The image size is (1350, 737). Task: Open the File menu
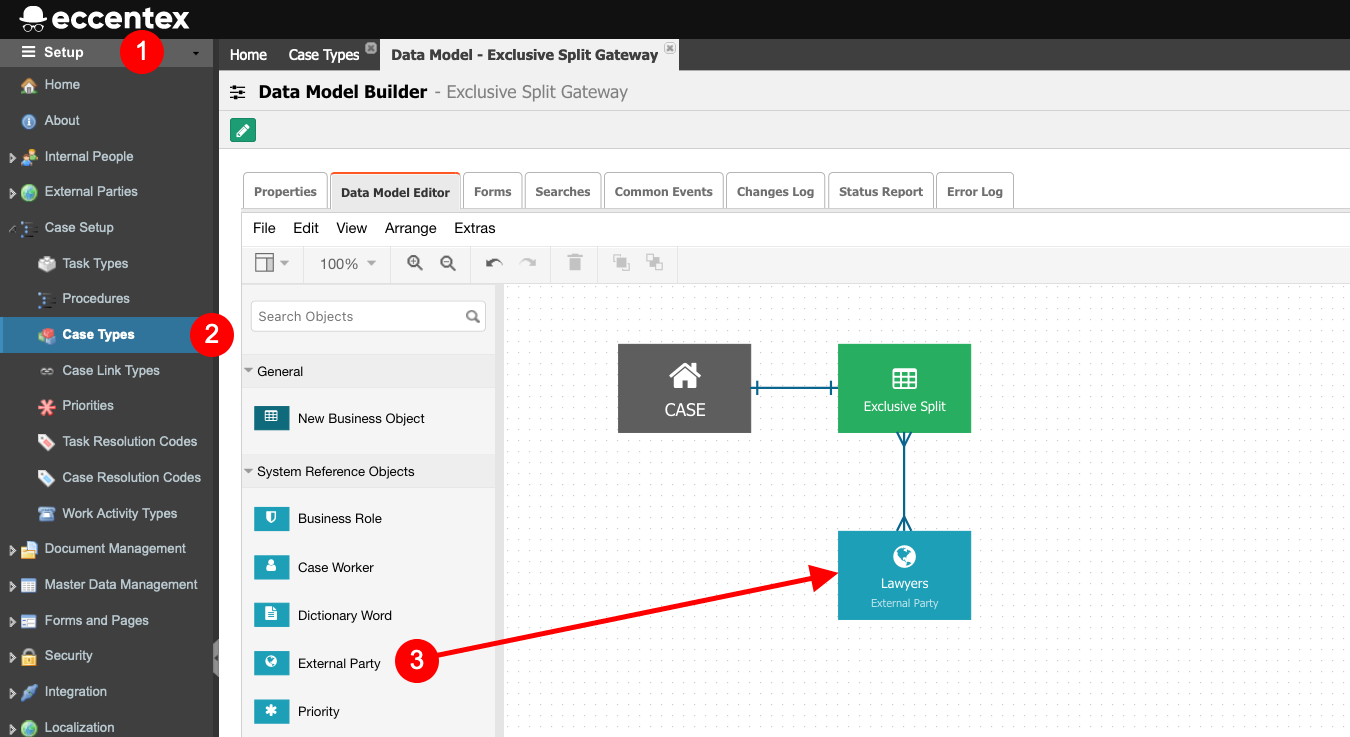click(264, 228)
